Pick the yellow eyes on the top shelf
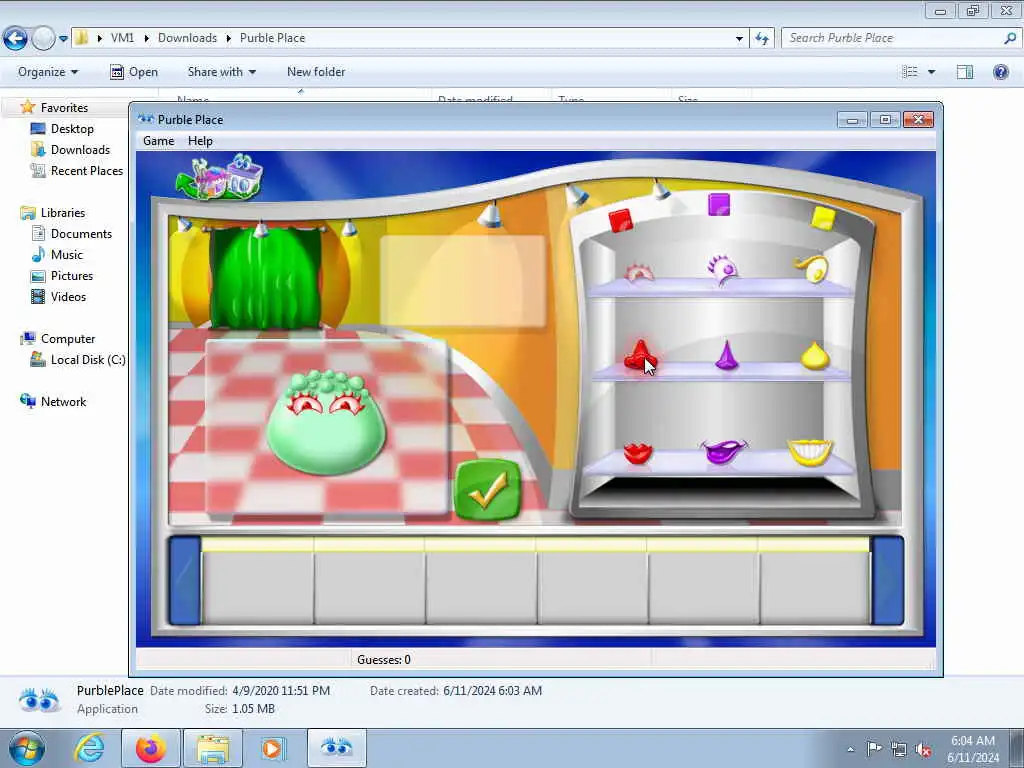This screenshot has width=1024, height=768. tap(812, 268)
